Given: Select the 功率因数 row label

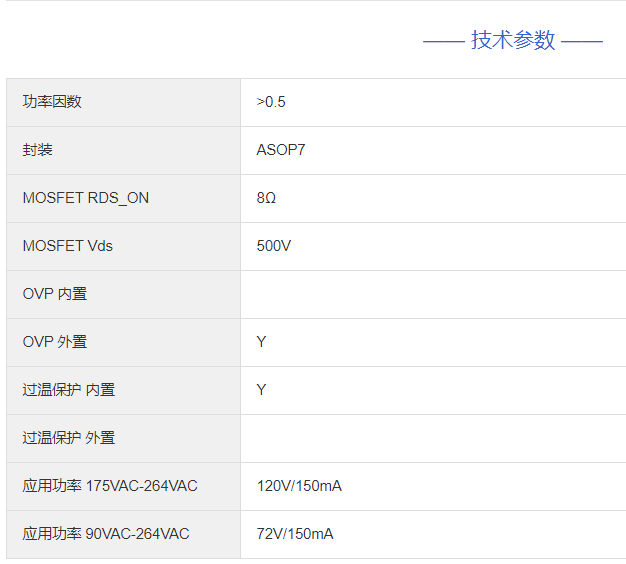Looking at the screenshot, I should [x=52, y=102].
